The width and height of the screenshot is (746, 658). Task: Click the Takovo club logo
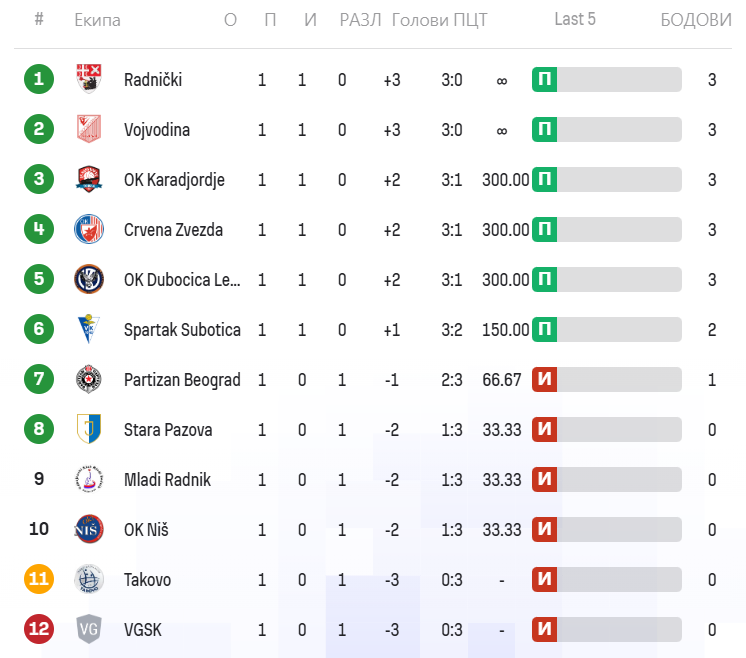pyautogui.click(x=89, y=579)
